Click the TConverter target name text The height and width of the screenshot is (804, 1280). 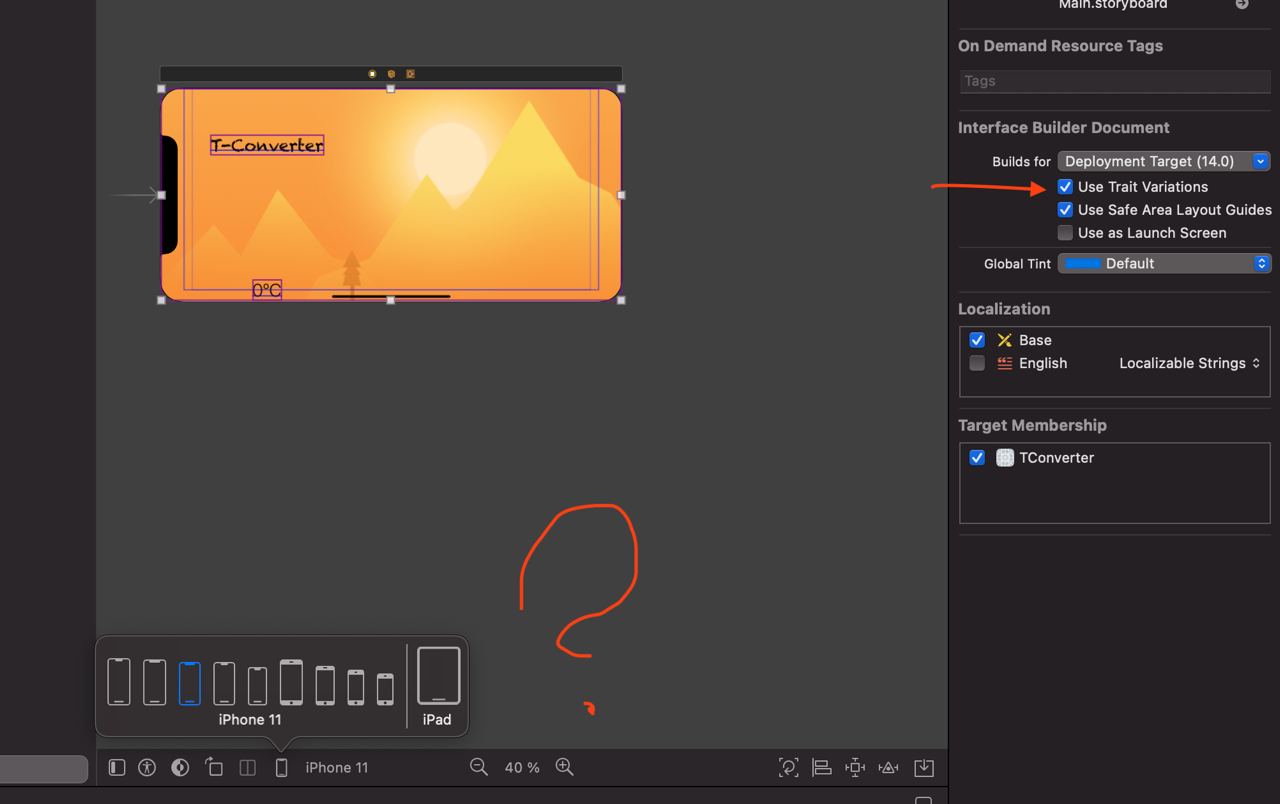(x=1056, y=458)
